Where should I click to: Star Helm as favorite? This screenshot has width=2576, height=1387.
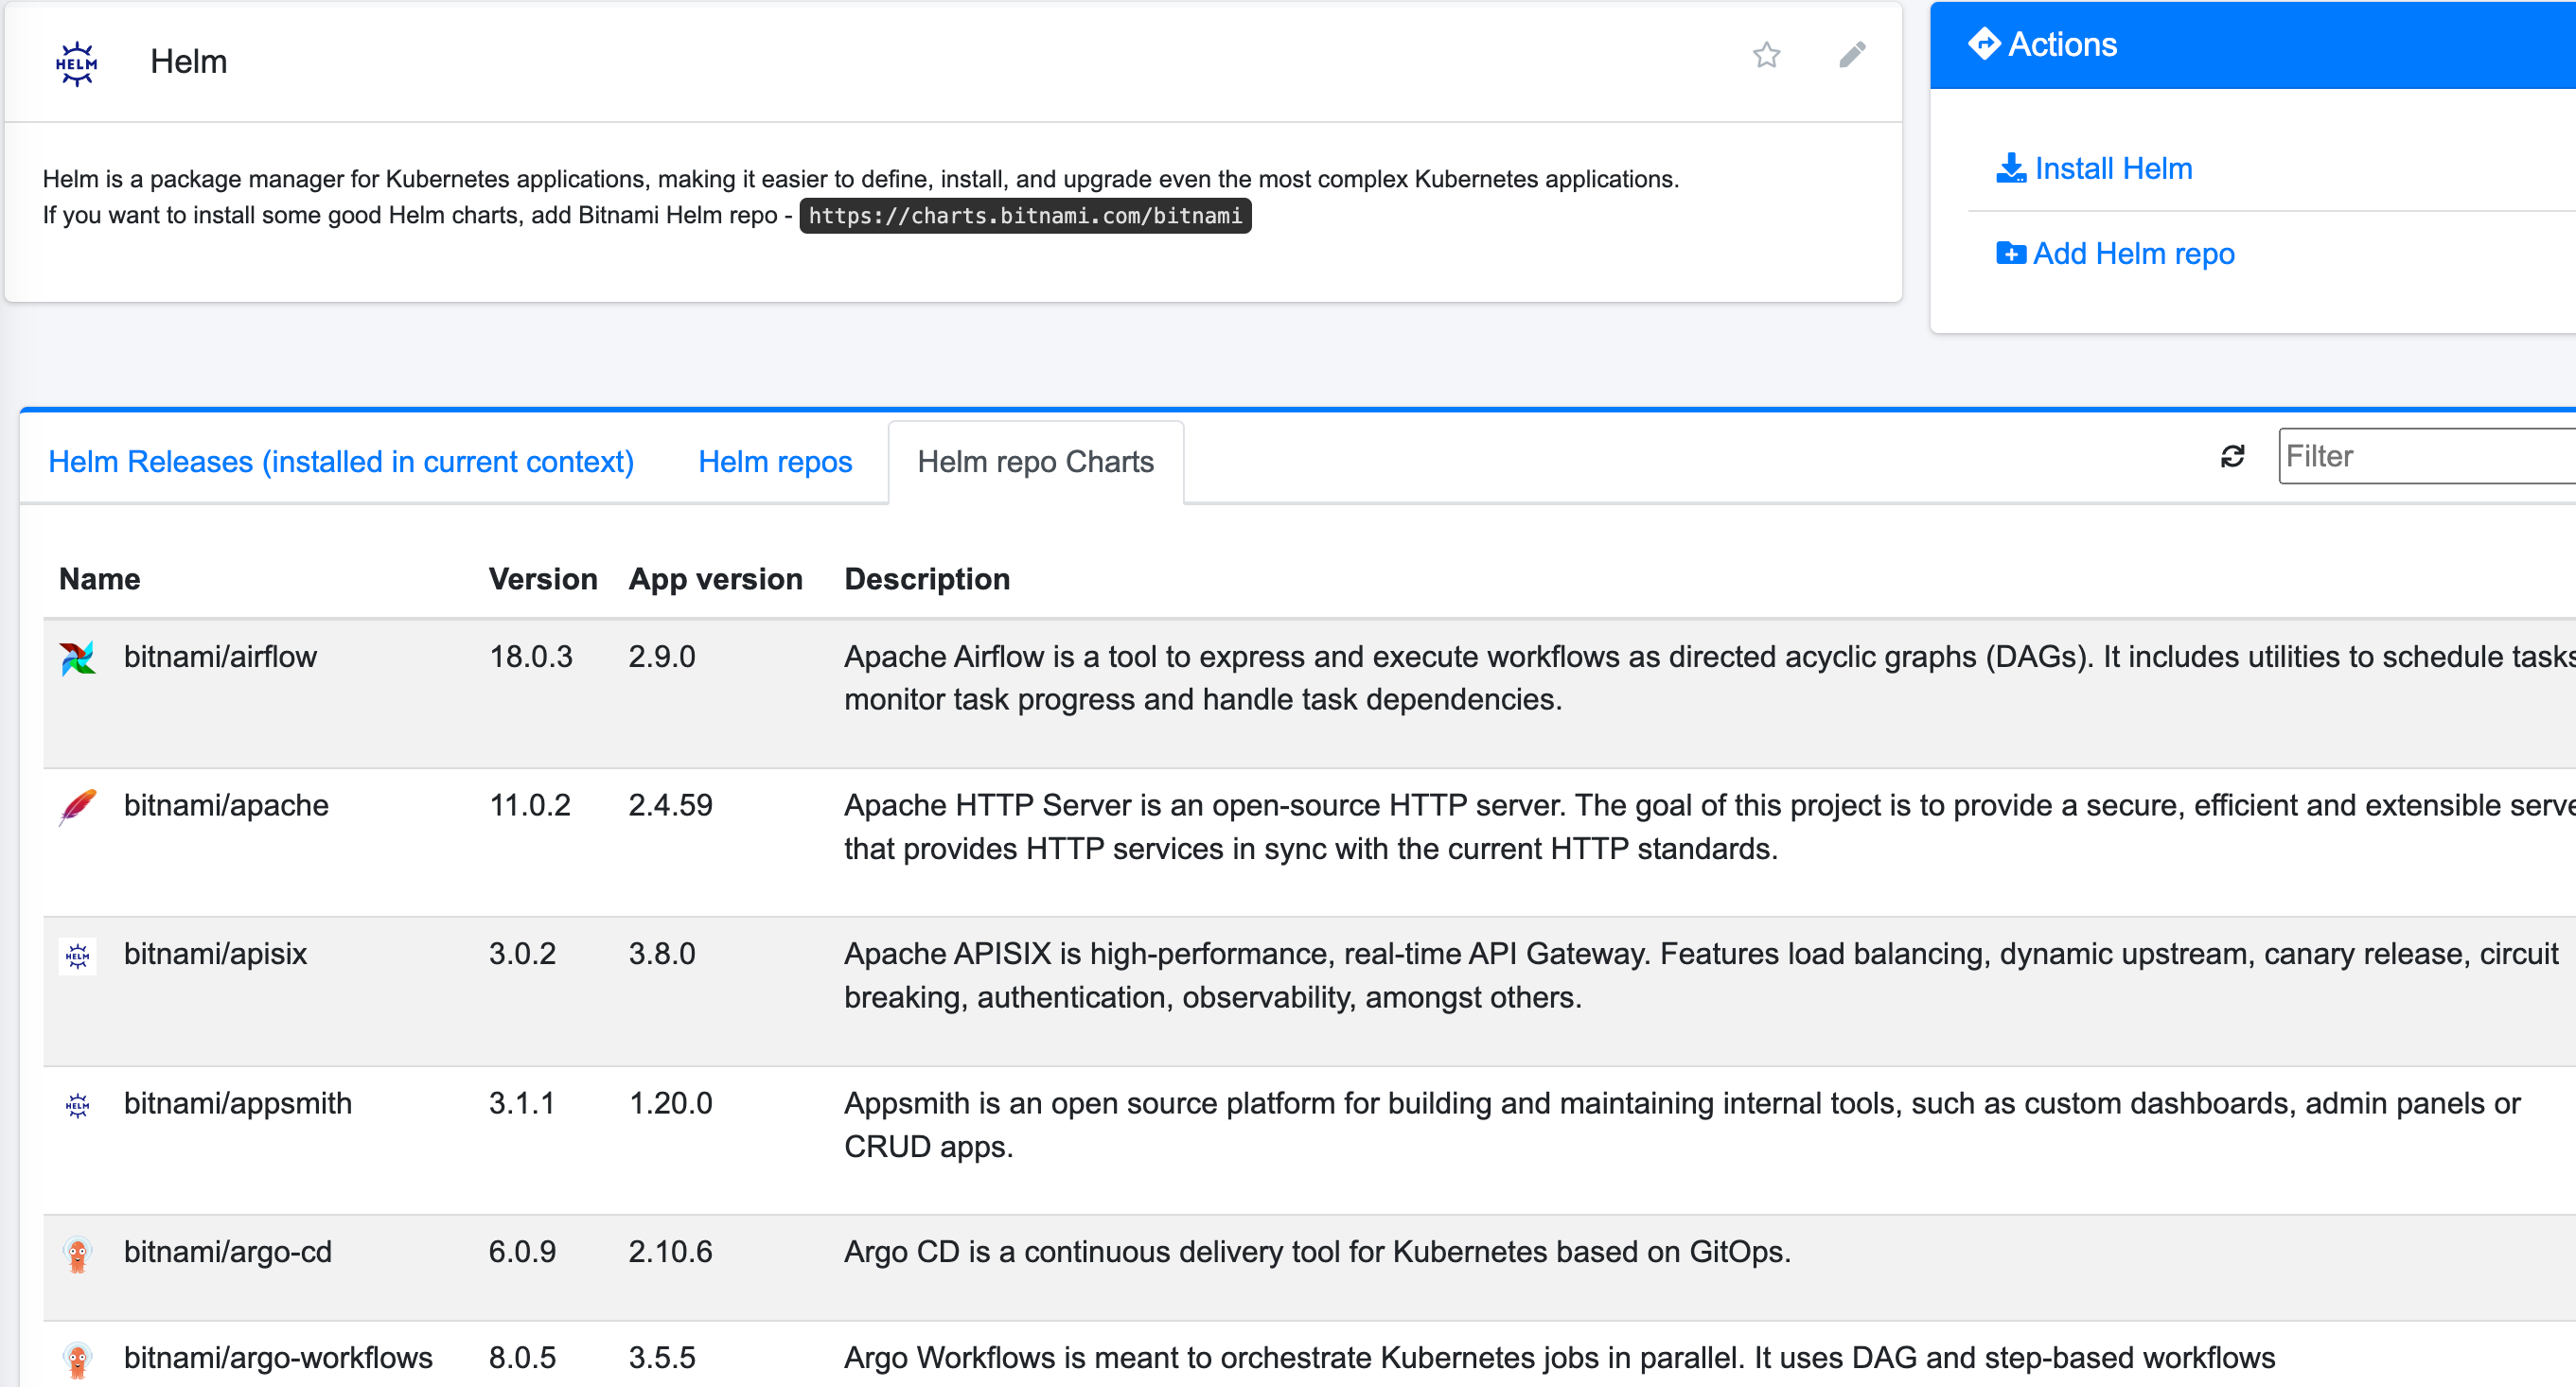(1766, 55)
